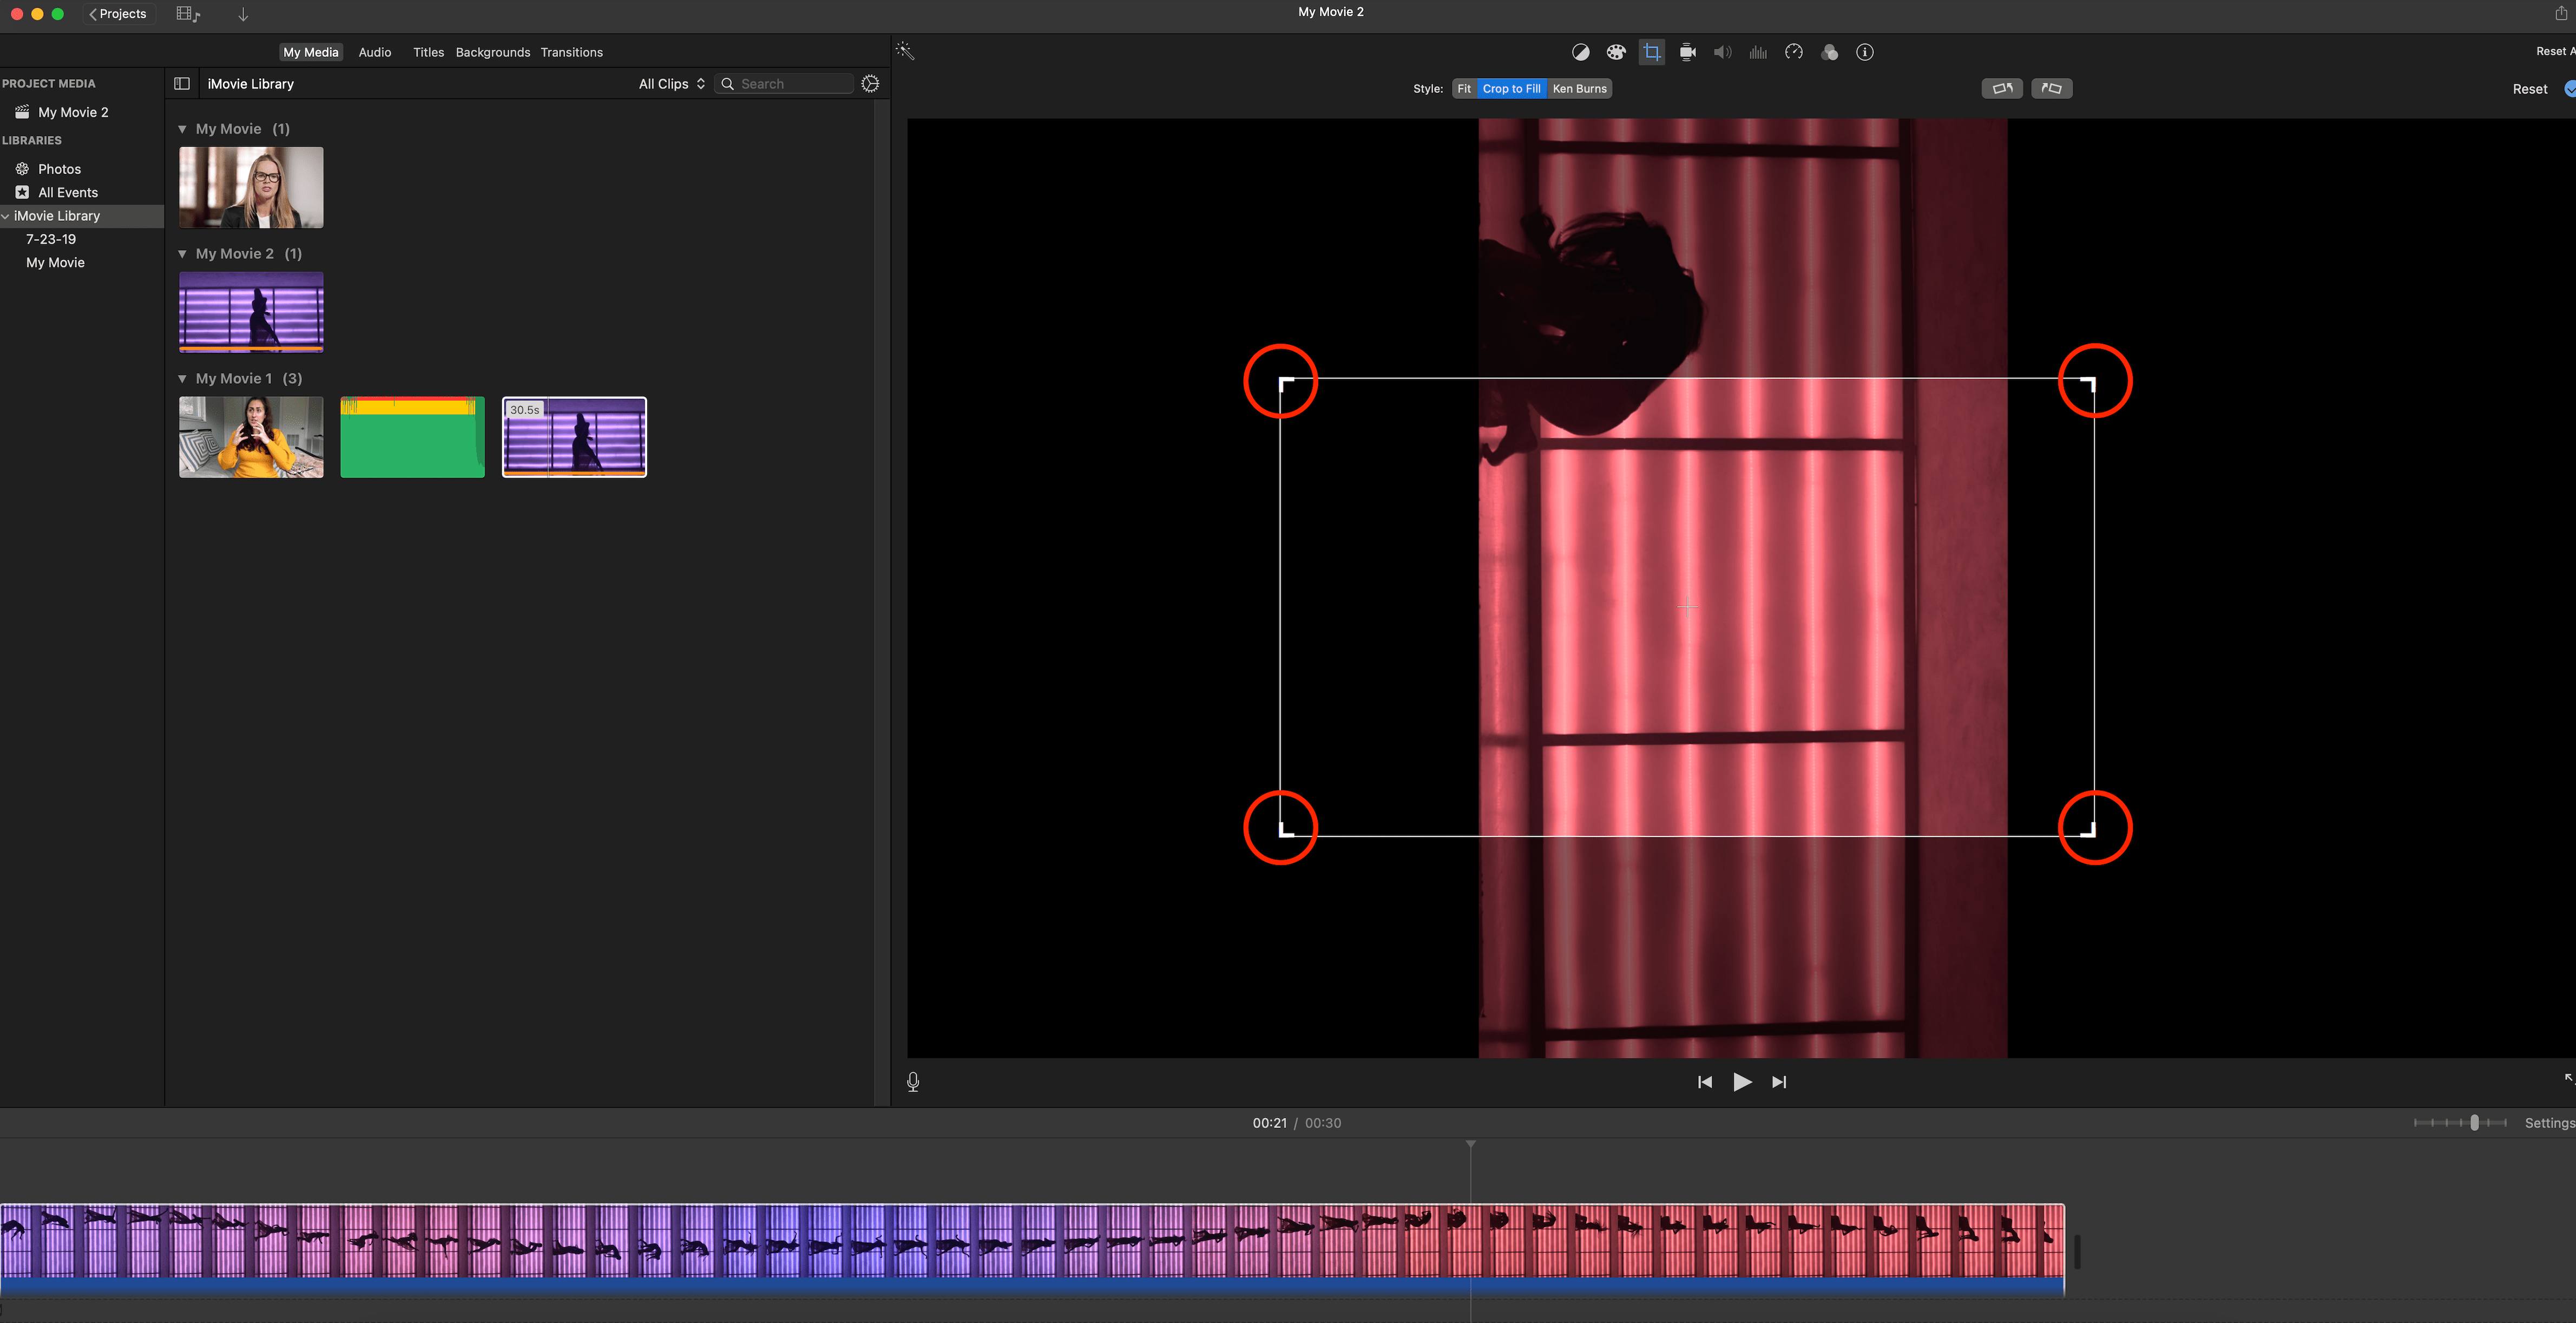
Task: Click the timeline playhead marker
Action: pyautogui.click(x=1471, y=1144)
